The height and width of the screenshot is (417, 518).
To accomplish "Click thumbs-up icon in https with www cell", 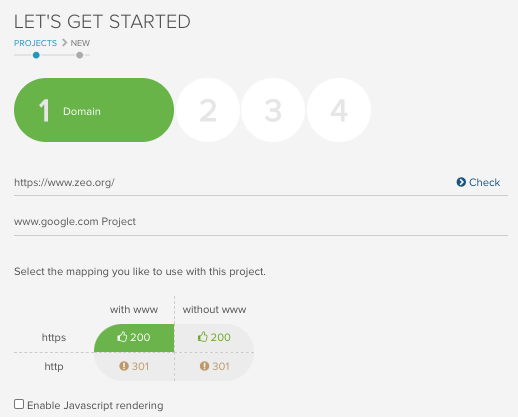I will tap(122, 337).
